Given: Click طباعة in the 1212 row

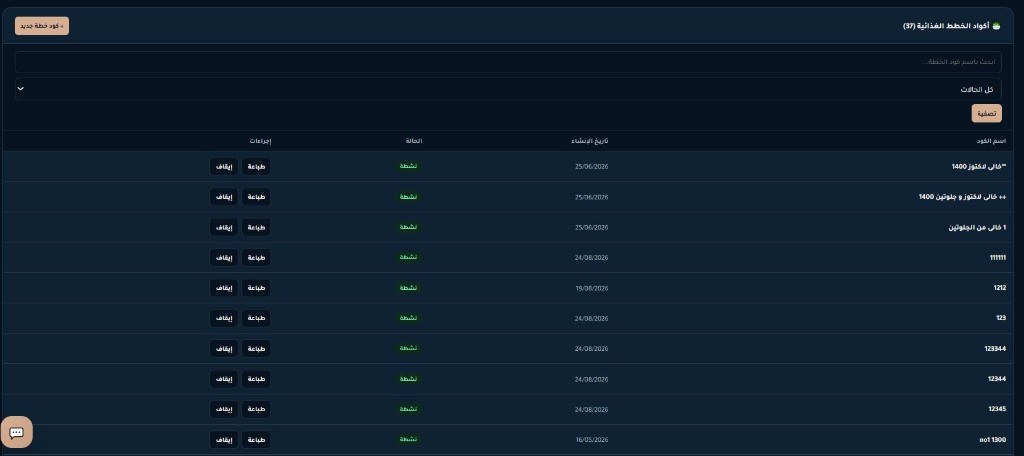Looking at the screenshot, I should point(256,287).
